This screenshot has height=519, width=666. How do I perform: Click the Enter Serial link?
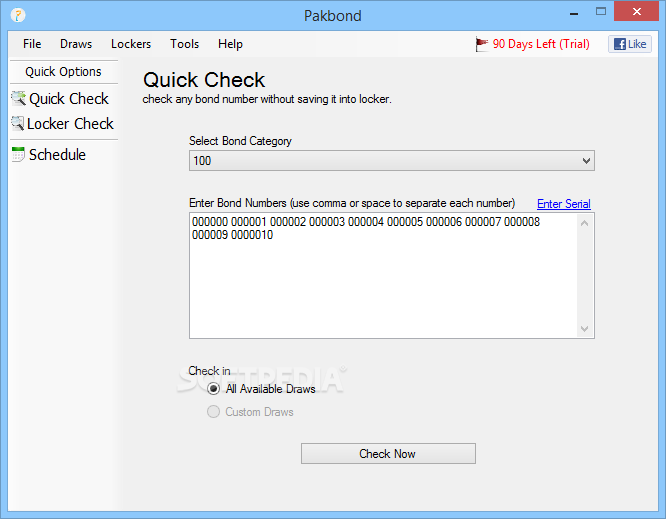tap(564, 204)
